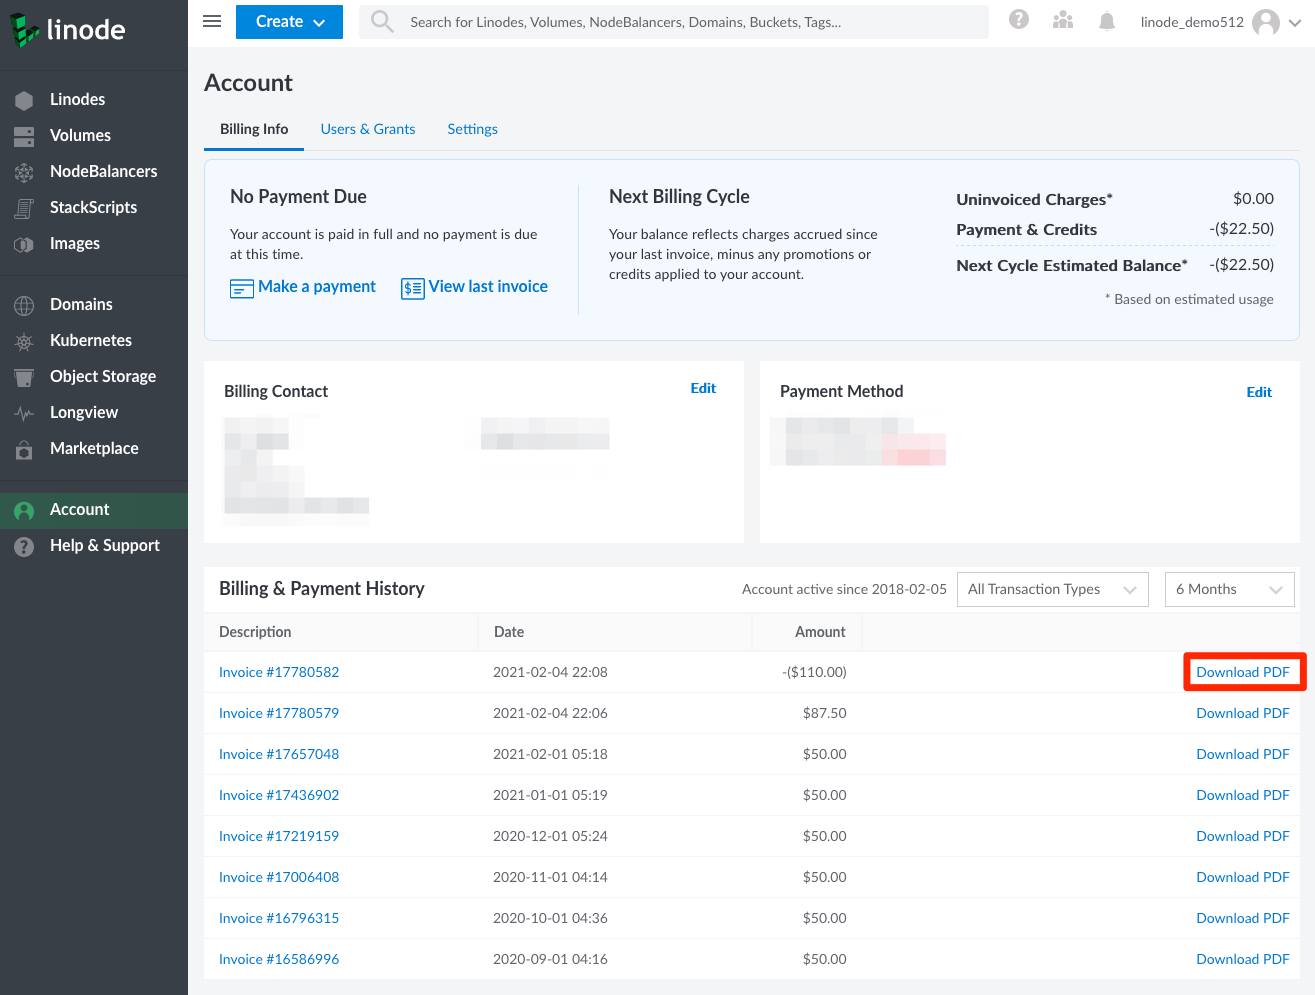The image size is (1315, 995).
Task: Click the help question mark icon
Action: point(1018,18)
